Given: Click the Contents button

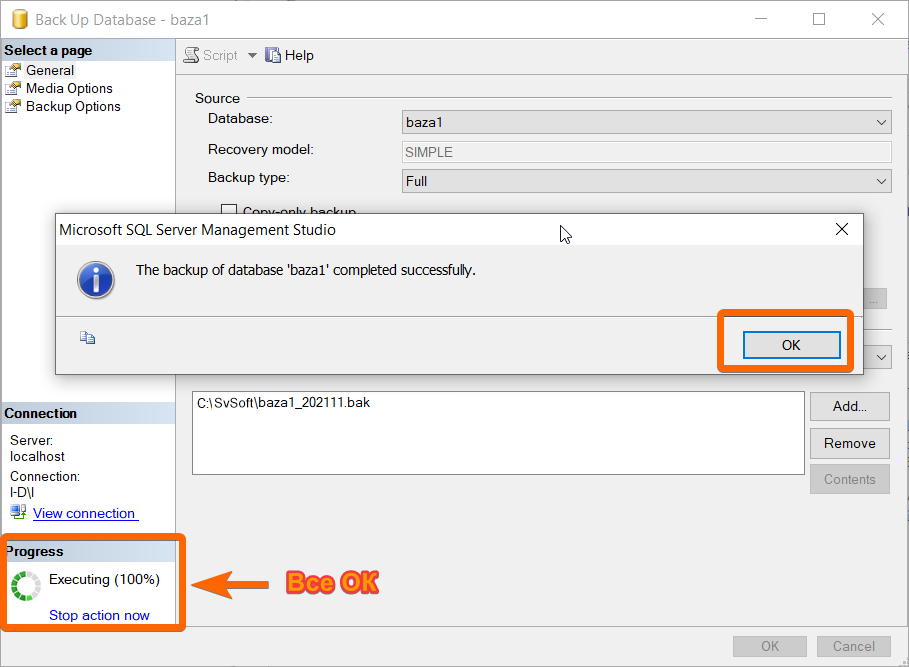Looking at the screenshot, I should click(x=850, y=479).
